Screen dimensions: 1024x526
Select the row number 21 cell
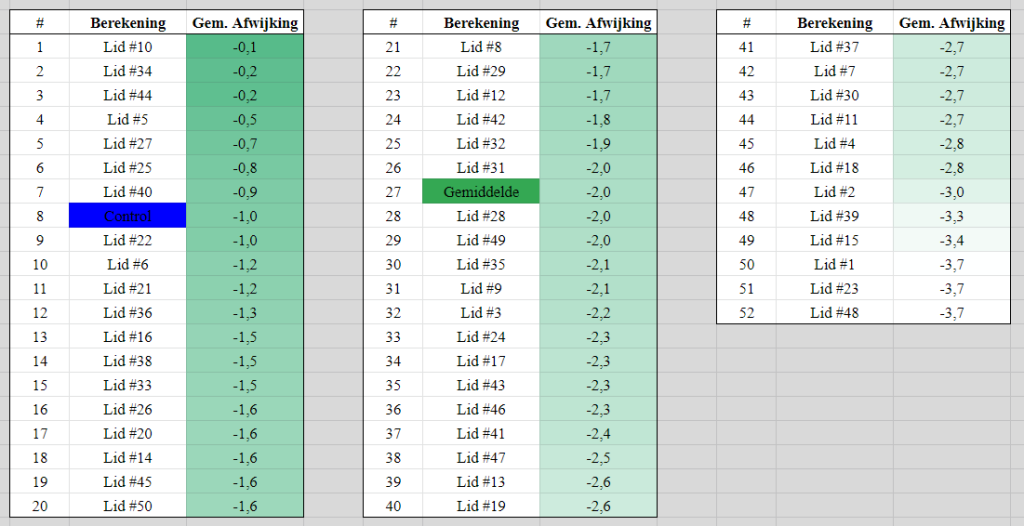coord(393,47)
